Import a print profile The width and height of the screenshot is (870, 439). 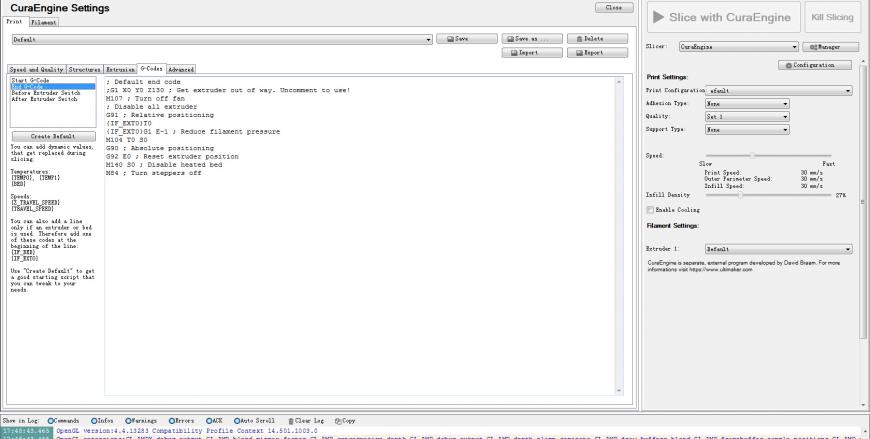point(532,53)
